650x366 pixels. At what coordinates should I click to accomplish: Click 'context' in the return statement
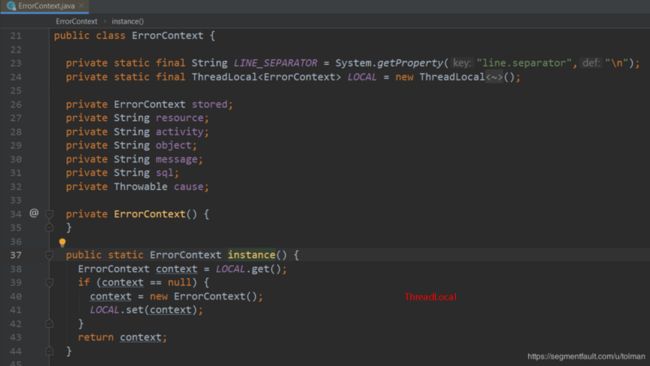point(141,337)
